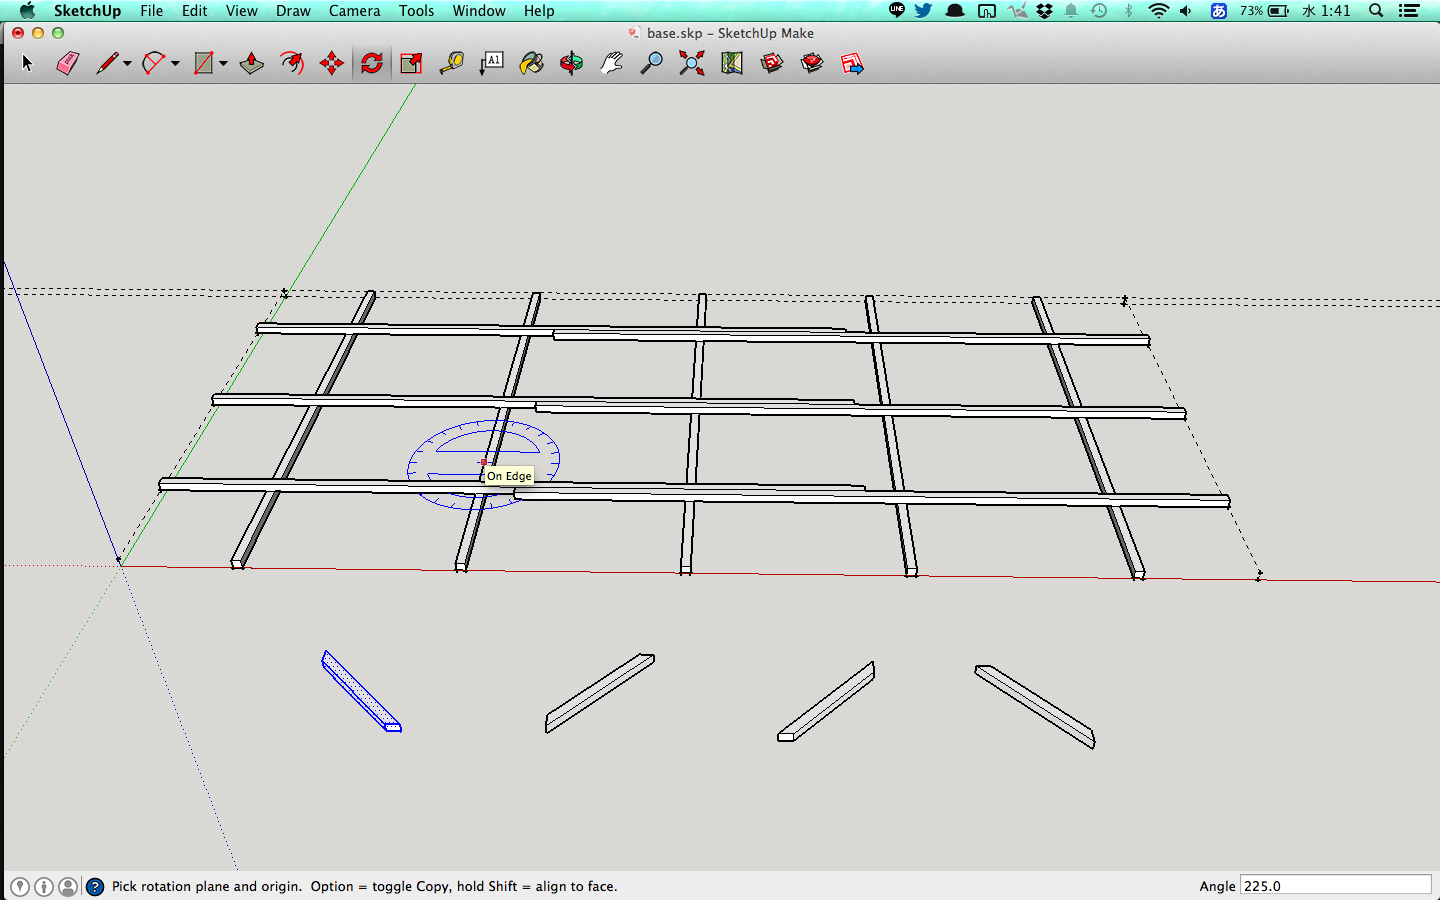Open the Camera menu

tap(354, 11)
